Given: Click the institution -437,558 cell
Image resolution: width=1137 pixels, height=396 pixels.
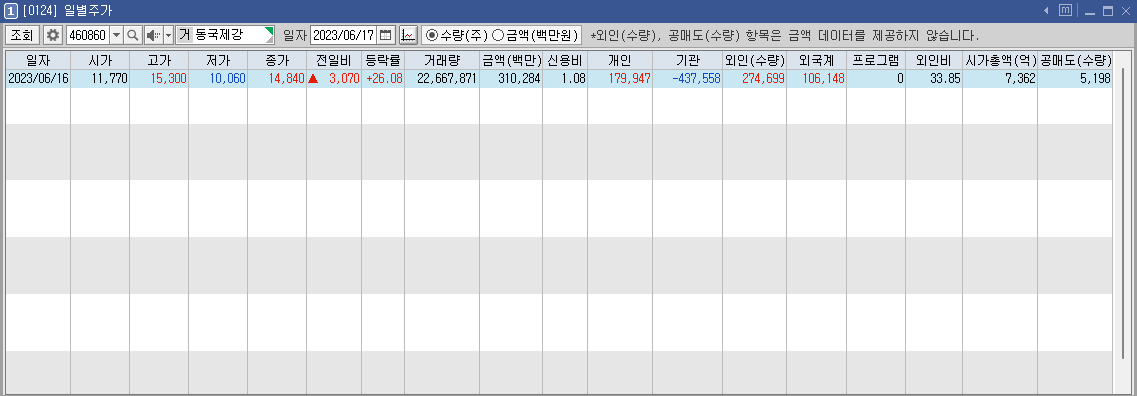Looking at the screenshot, I should [x=687, y=78].
